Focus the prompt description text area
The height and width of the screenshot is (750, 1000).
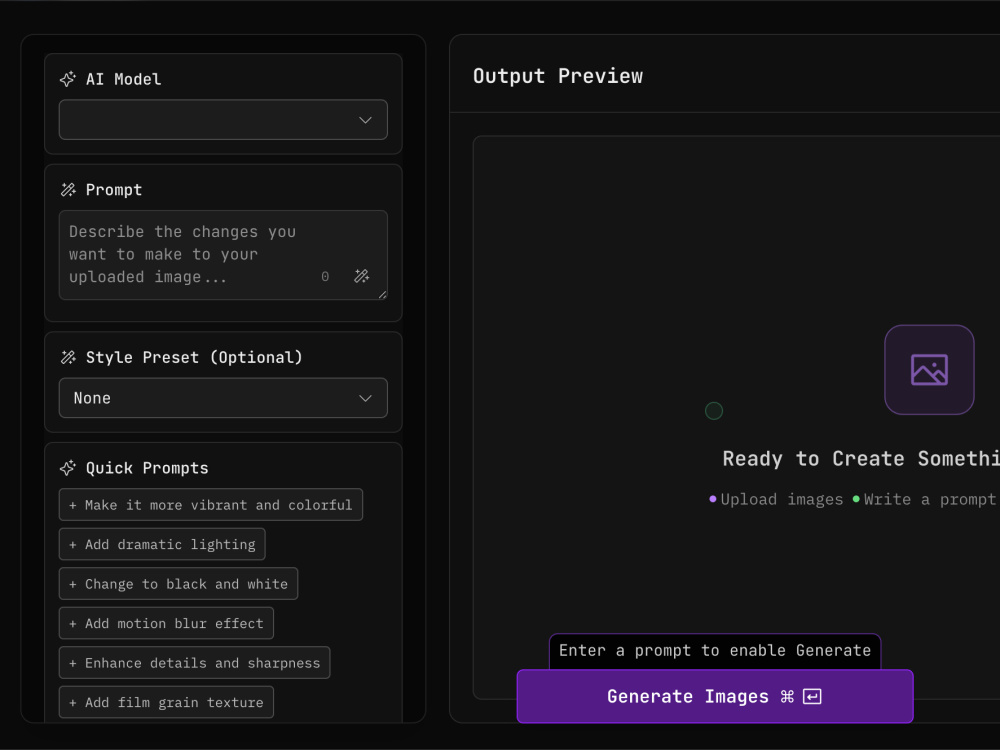pos(223,255)
